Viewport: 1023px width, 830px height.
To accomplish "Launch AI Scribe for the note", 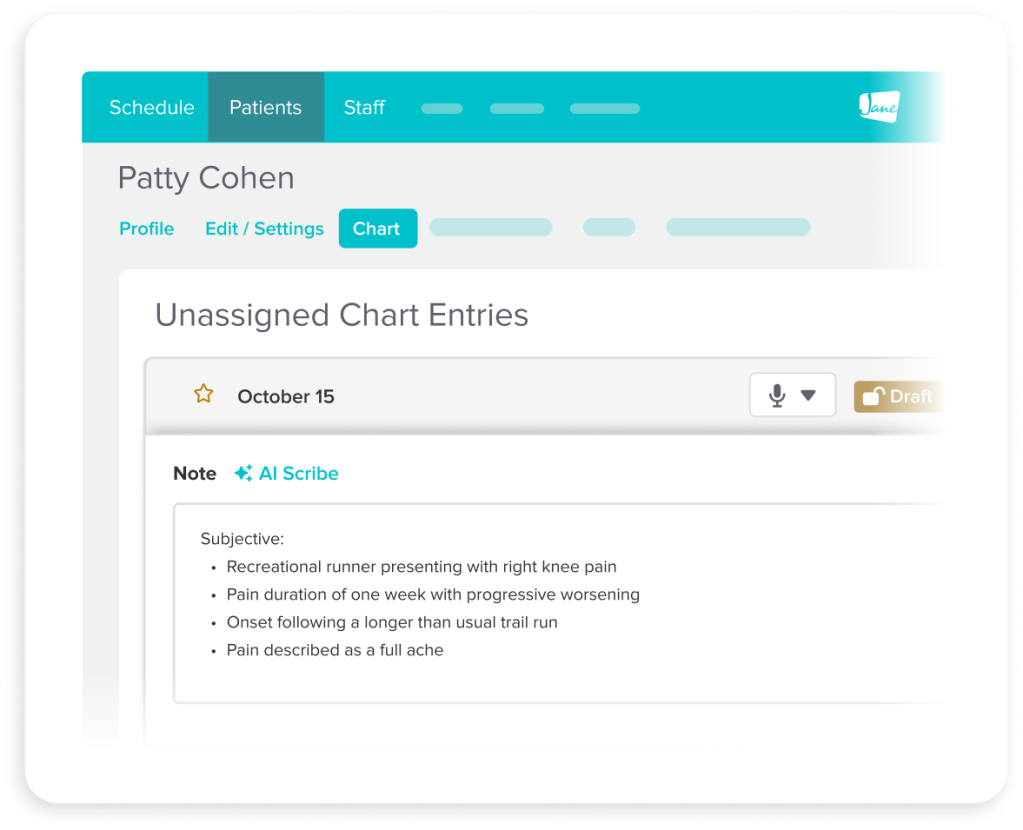I will [286, 473].
